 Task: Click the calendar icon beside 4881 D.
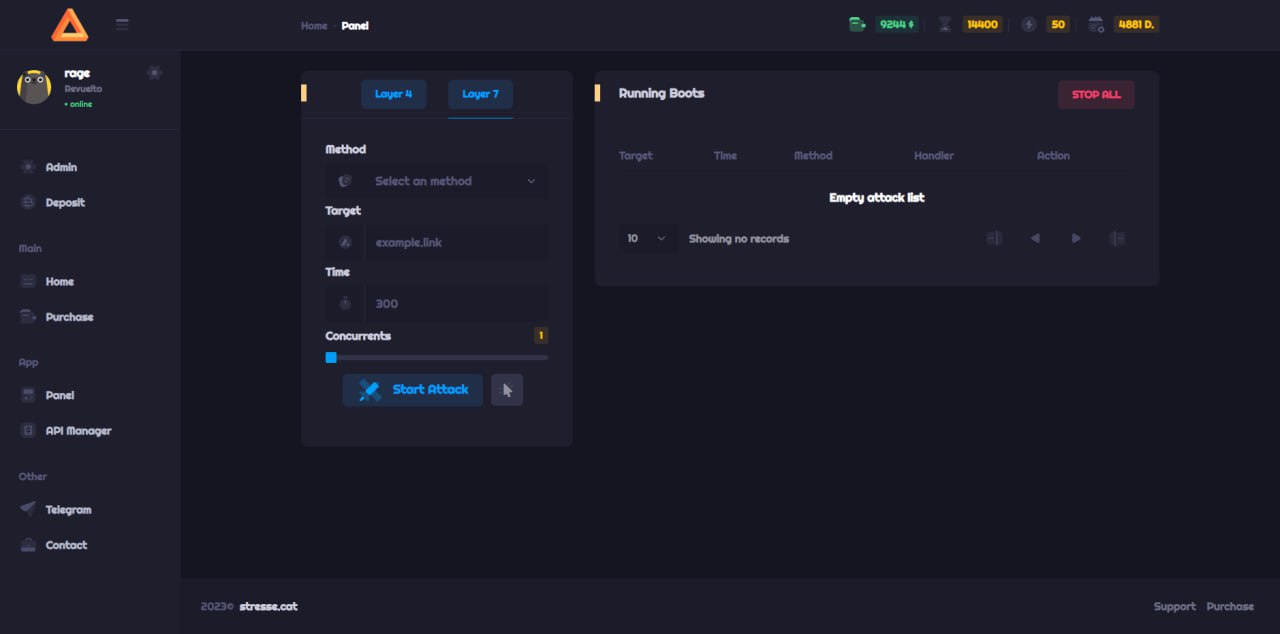1096,25
